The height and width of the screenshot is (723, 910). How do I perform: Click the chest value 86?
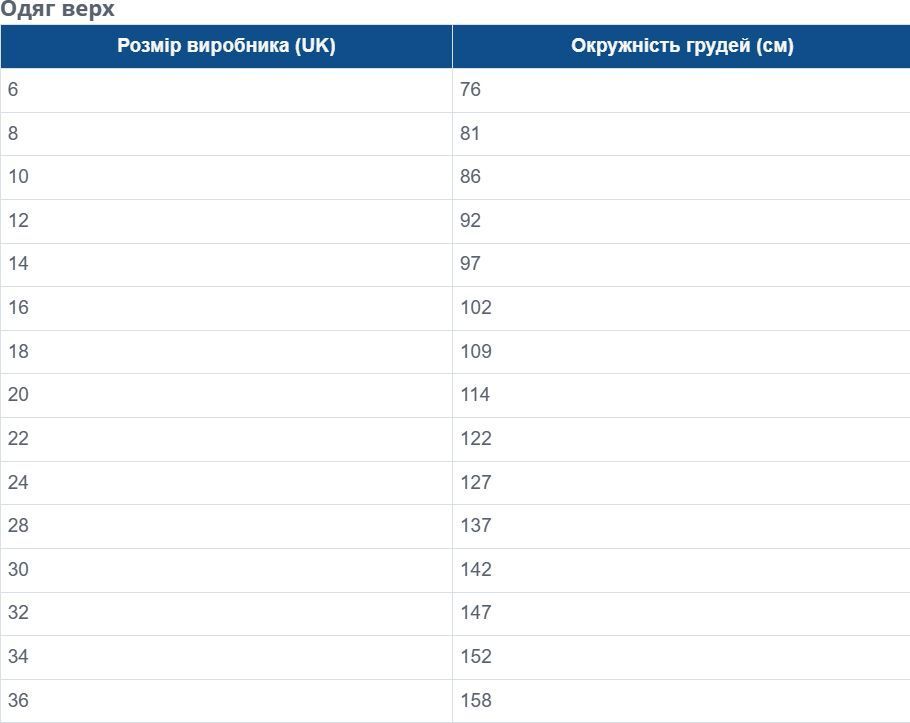470,176
